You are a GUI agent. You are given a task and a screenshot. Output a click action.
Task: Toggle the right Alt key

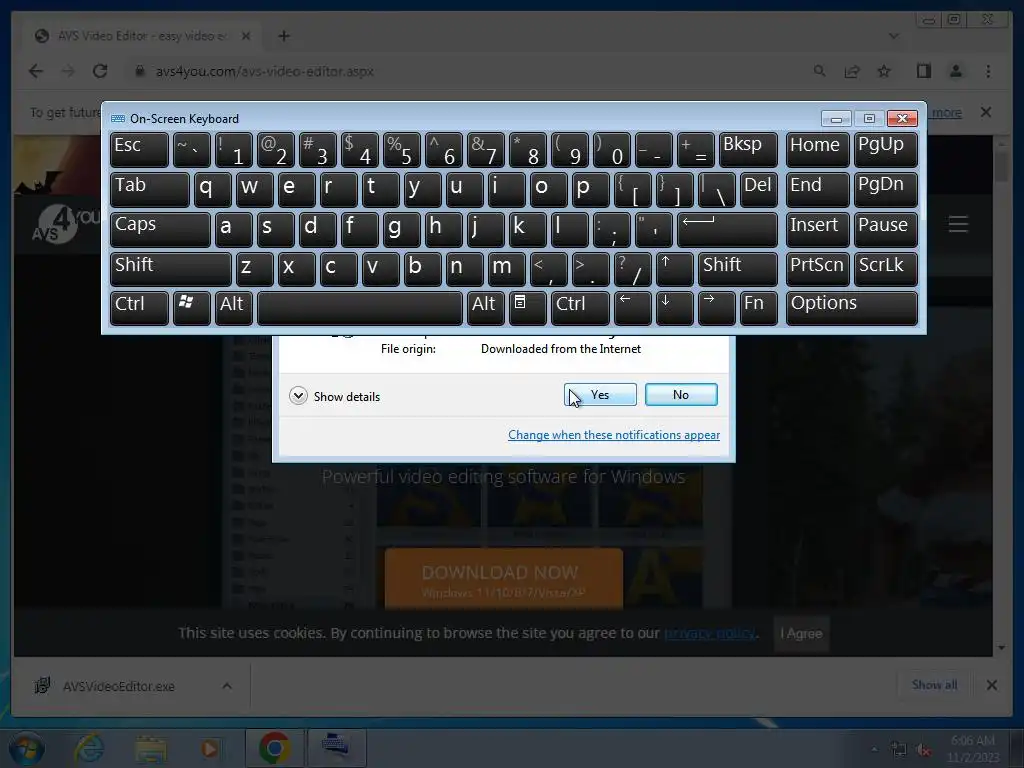485,308
